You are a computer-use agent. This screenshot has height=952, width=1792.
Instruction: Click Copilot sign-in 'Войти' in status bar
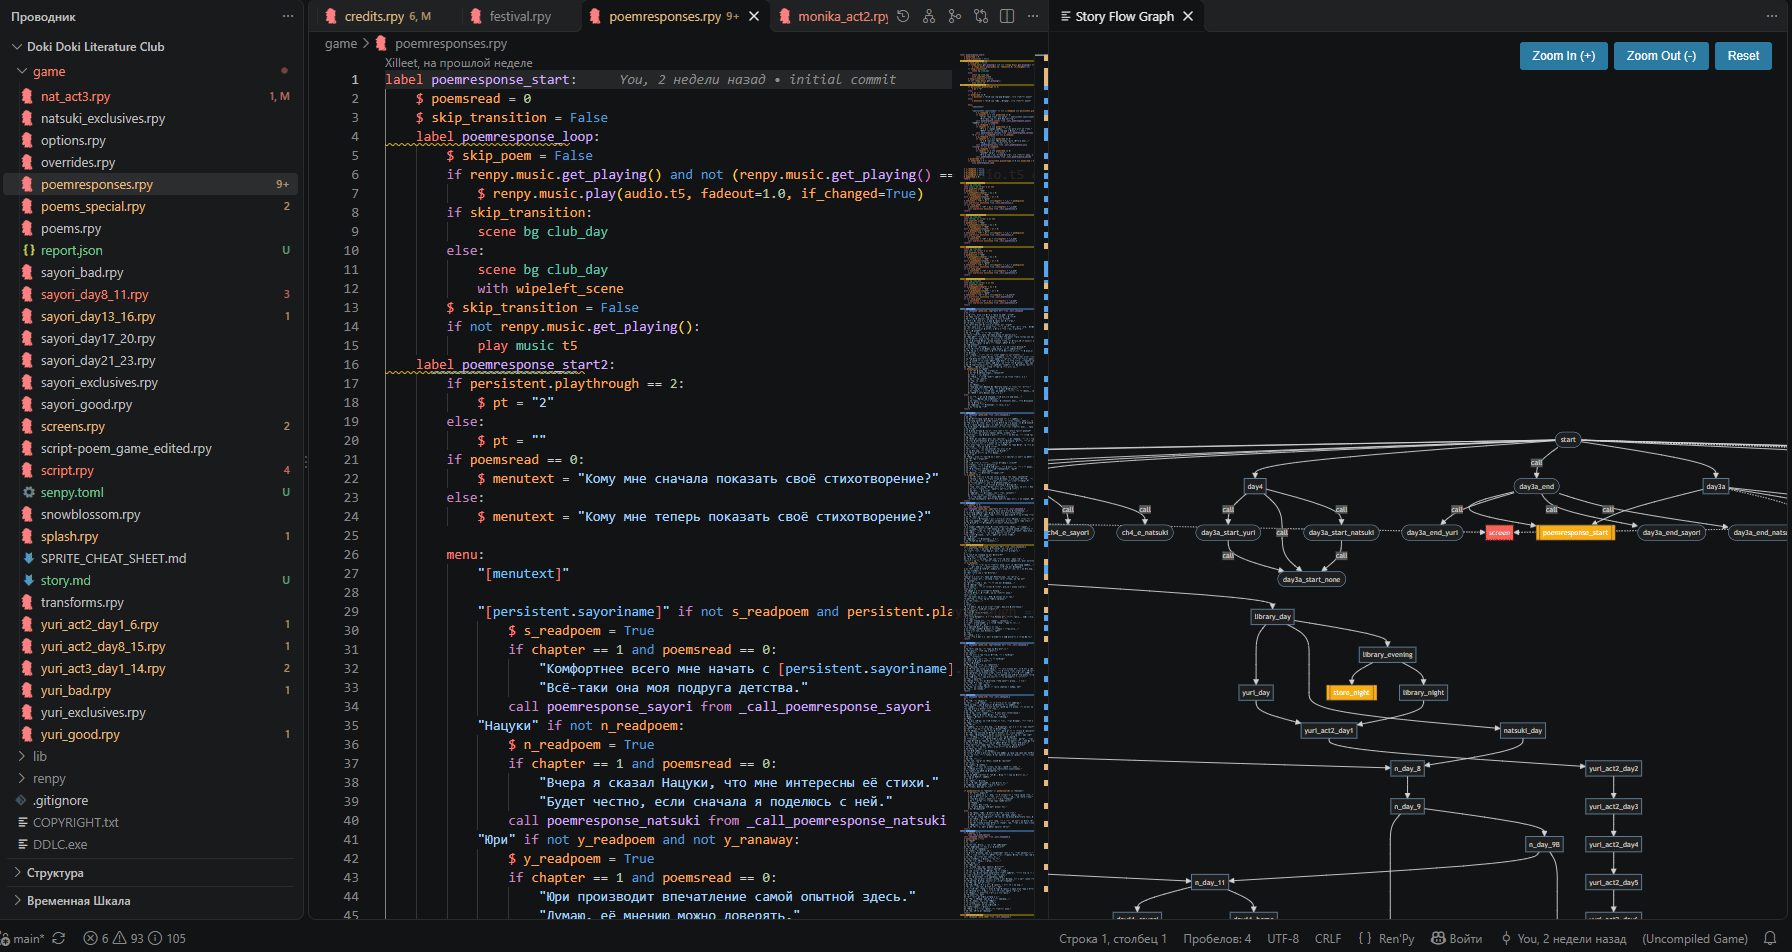pyautogui.click(x=1457, y=938)
